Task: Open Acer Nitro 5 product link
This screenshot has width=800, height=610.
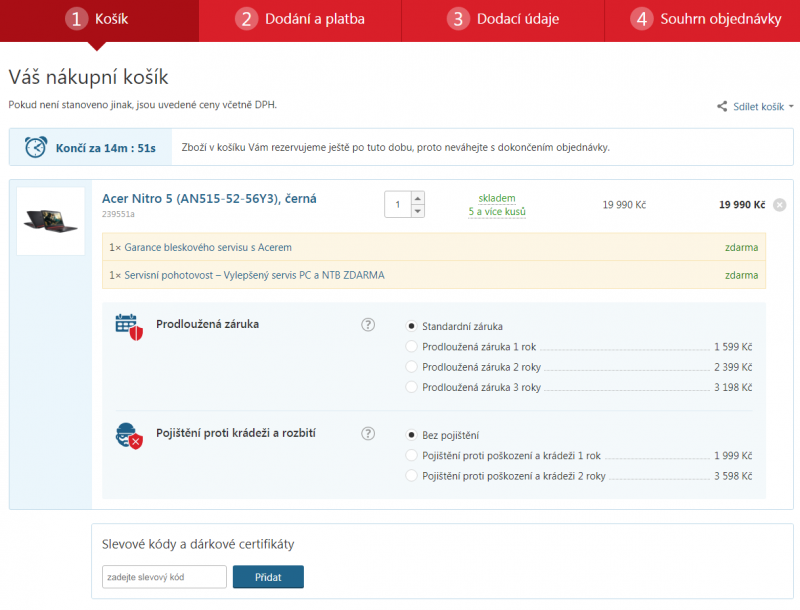Action: (x=209, y=198)
